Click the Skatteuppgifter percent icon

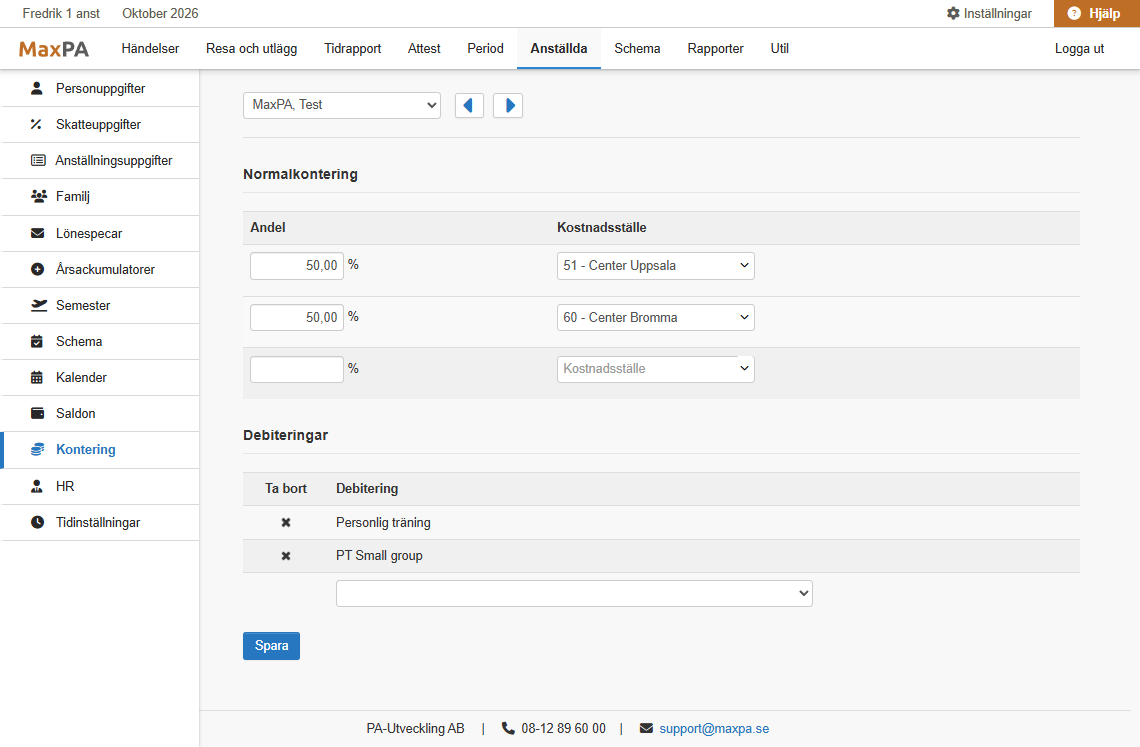click(x=36, y=124)
